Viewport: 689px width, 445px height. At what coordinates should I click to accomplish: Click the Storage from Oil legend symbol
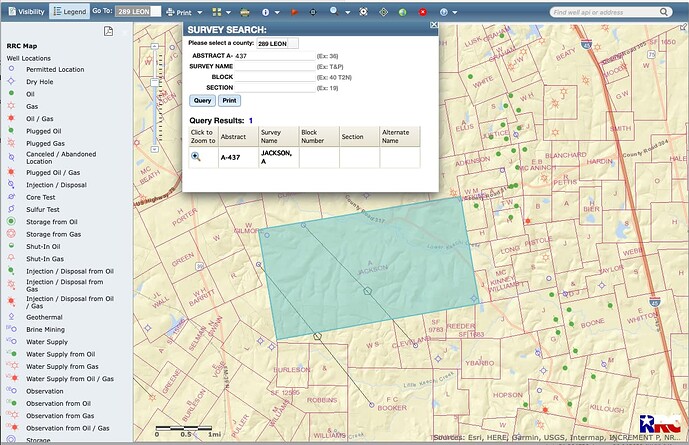[11, 221]
